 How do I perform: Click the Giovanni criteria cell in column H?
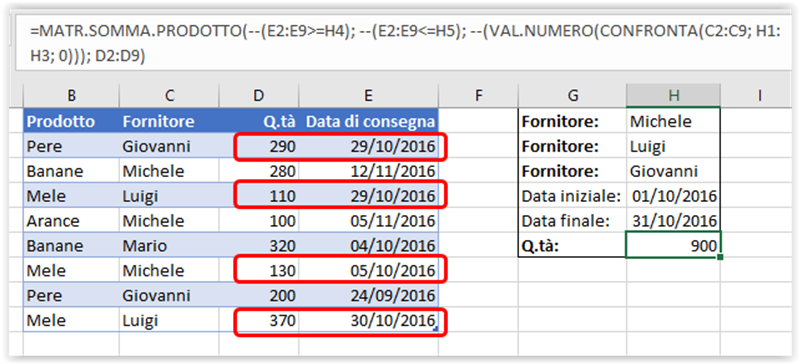pyautogui.click(x=673, y=171)
